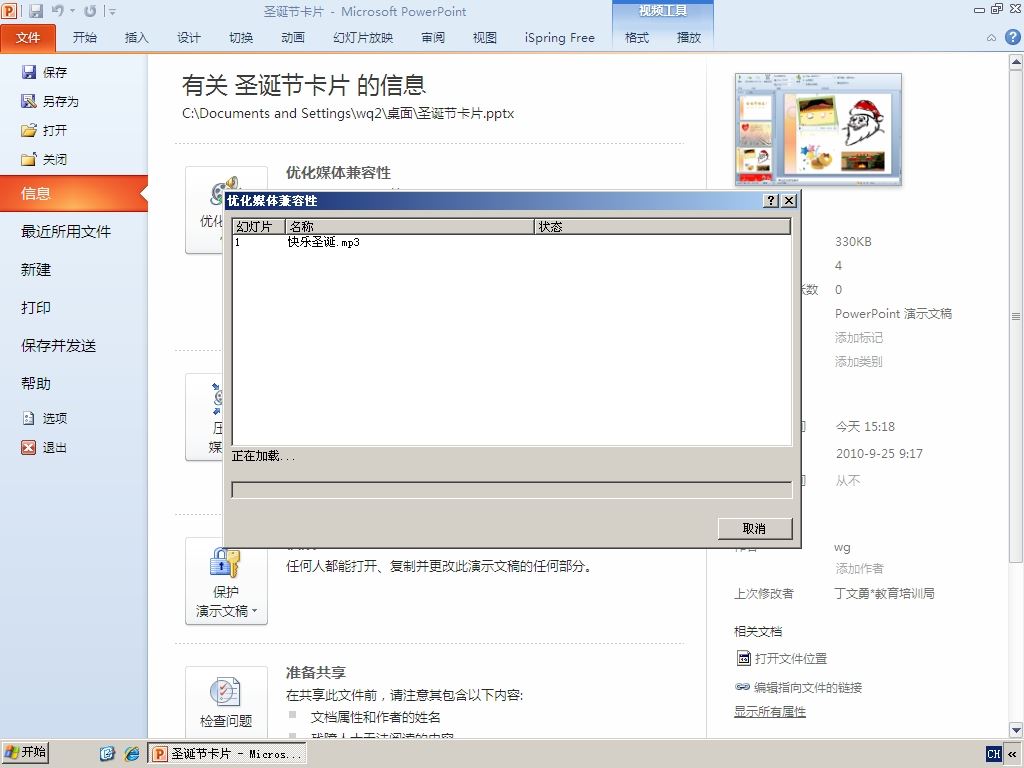
Task: Switch to the 幻灯片放映 ribbon tab
Action: 363,38
